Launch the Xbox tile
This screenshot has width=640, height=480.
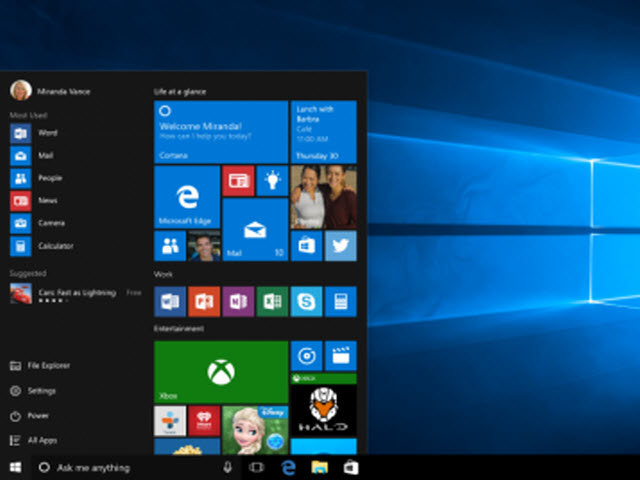221,371
